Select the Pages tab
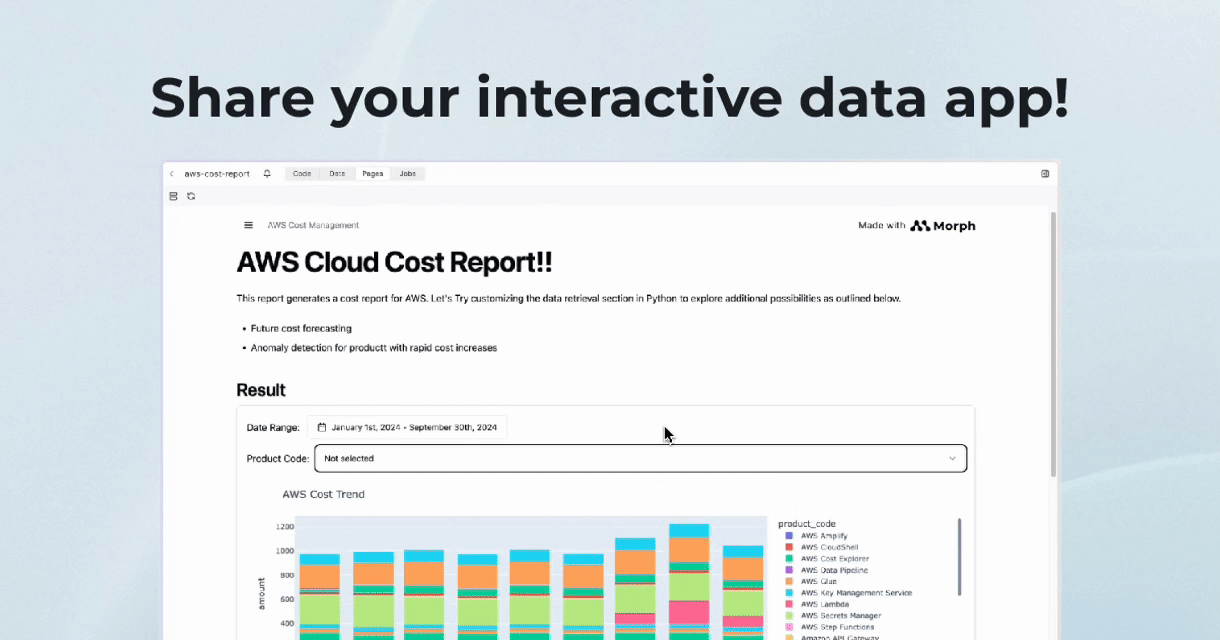The width and height of the screenshot is (1220, 640). (373, 174)
